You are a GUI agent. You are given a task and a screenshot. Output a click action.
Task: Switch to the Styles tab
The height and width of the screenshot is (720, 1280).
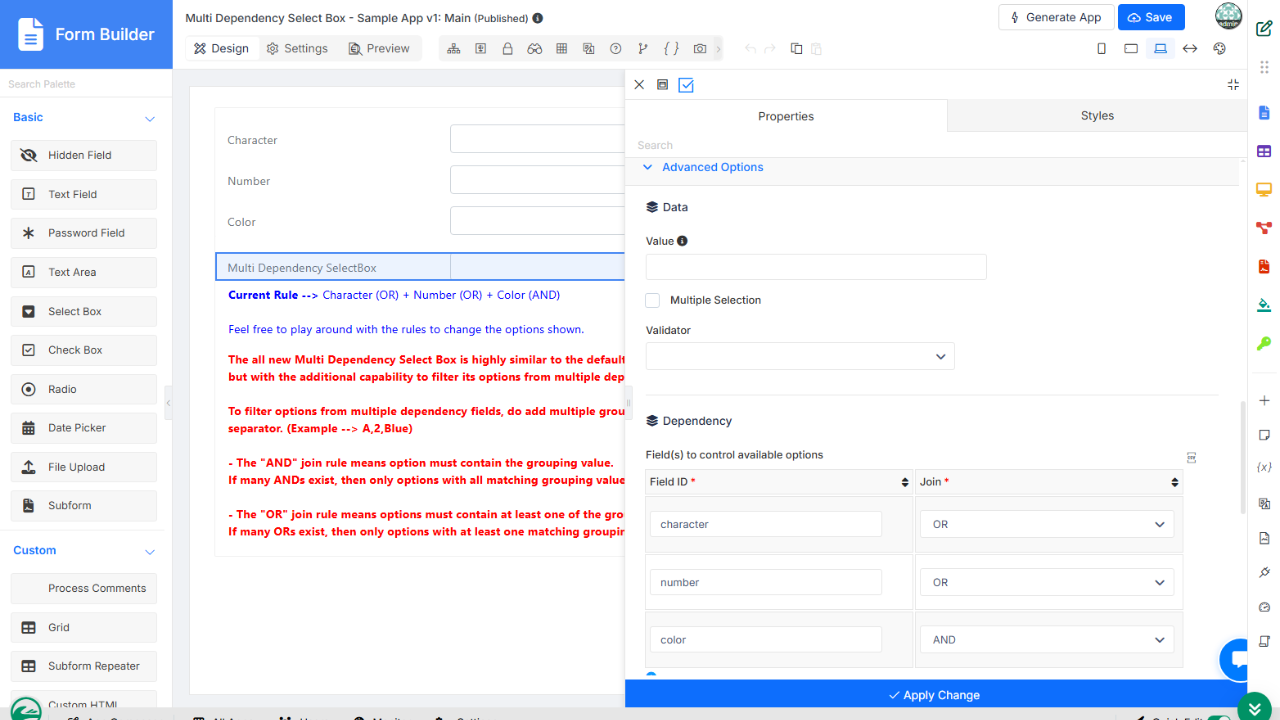tap(1097, 116)
